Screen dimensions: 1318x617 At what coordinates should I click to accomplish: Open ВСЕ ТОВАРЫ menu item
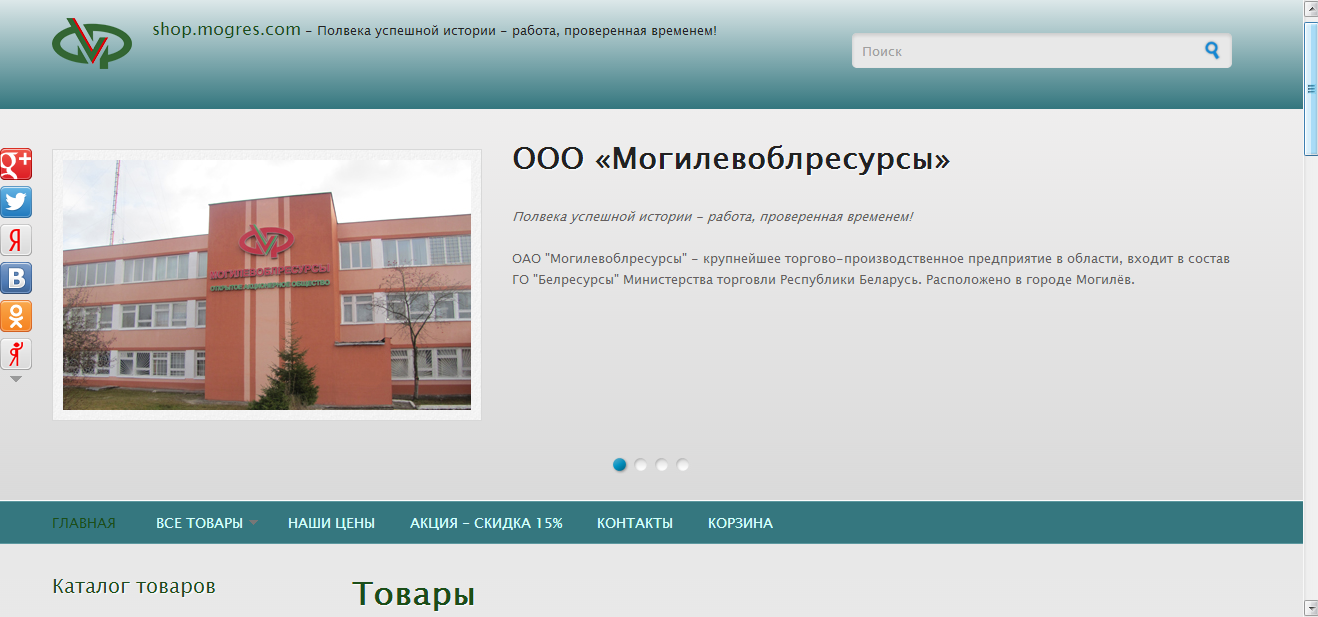pyautogui.click(x=199, y=523)
